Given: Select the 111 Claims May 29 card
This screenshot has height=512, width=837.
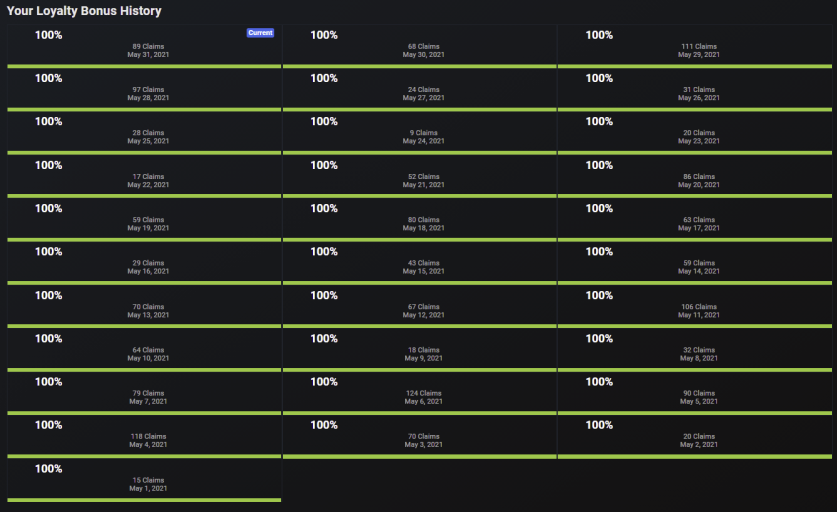Looking at the screenshot, I should [x=695, y=46].
